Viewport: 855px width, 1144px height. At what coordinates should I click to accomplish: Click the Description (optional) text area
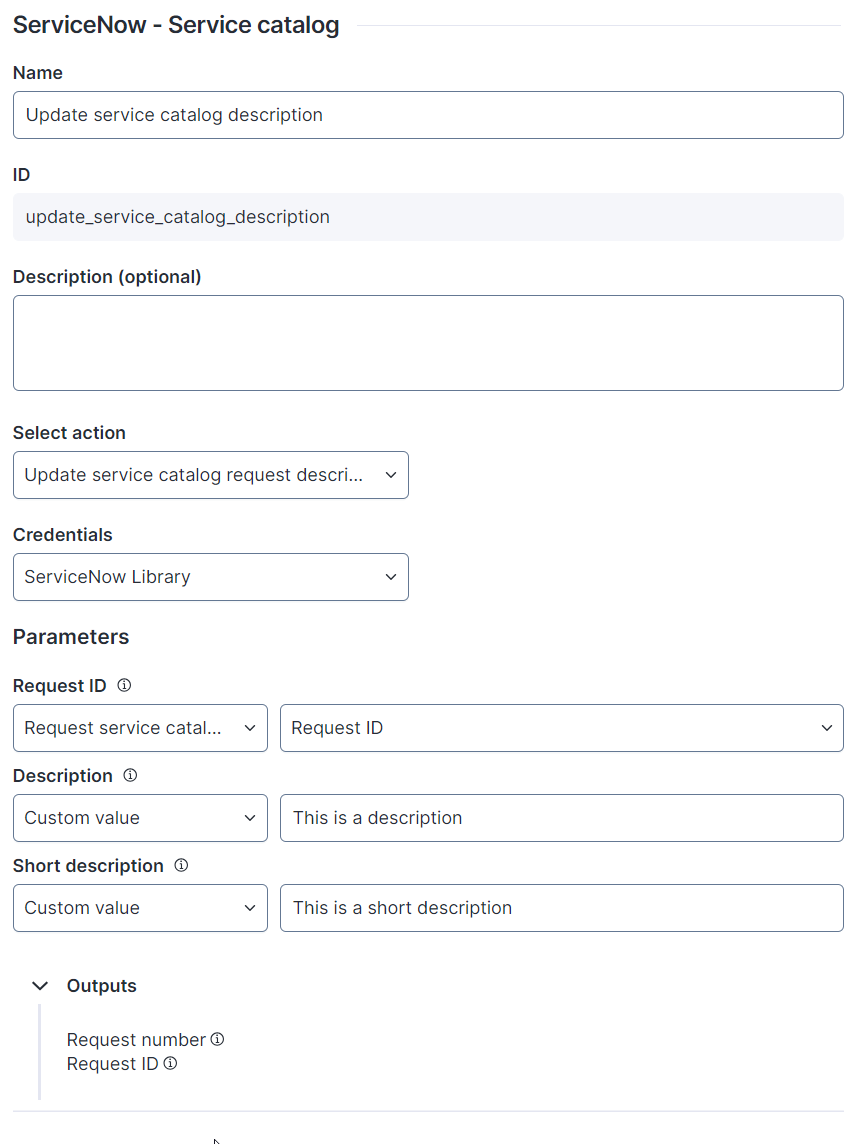[x=428, y=343]
